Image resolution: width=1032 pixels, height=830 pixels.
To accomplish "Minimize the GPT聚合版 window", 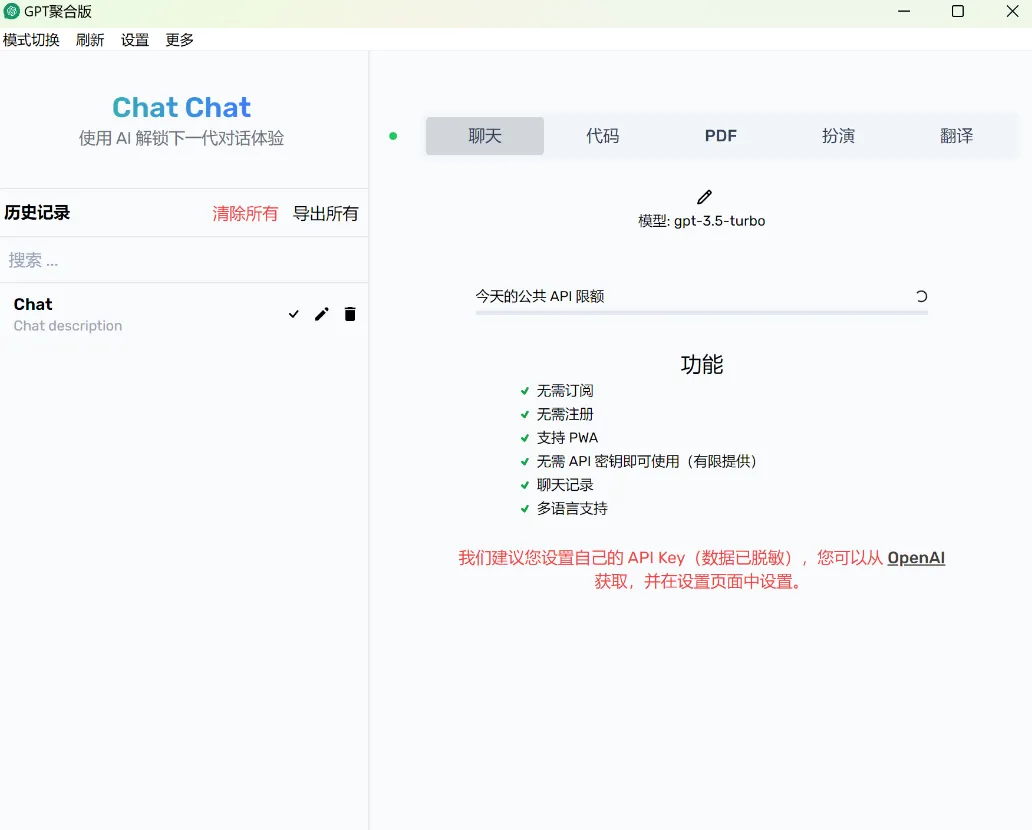I will point(904,11).
